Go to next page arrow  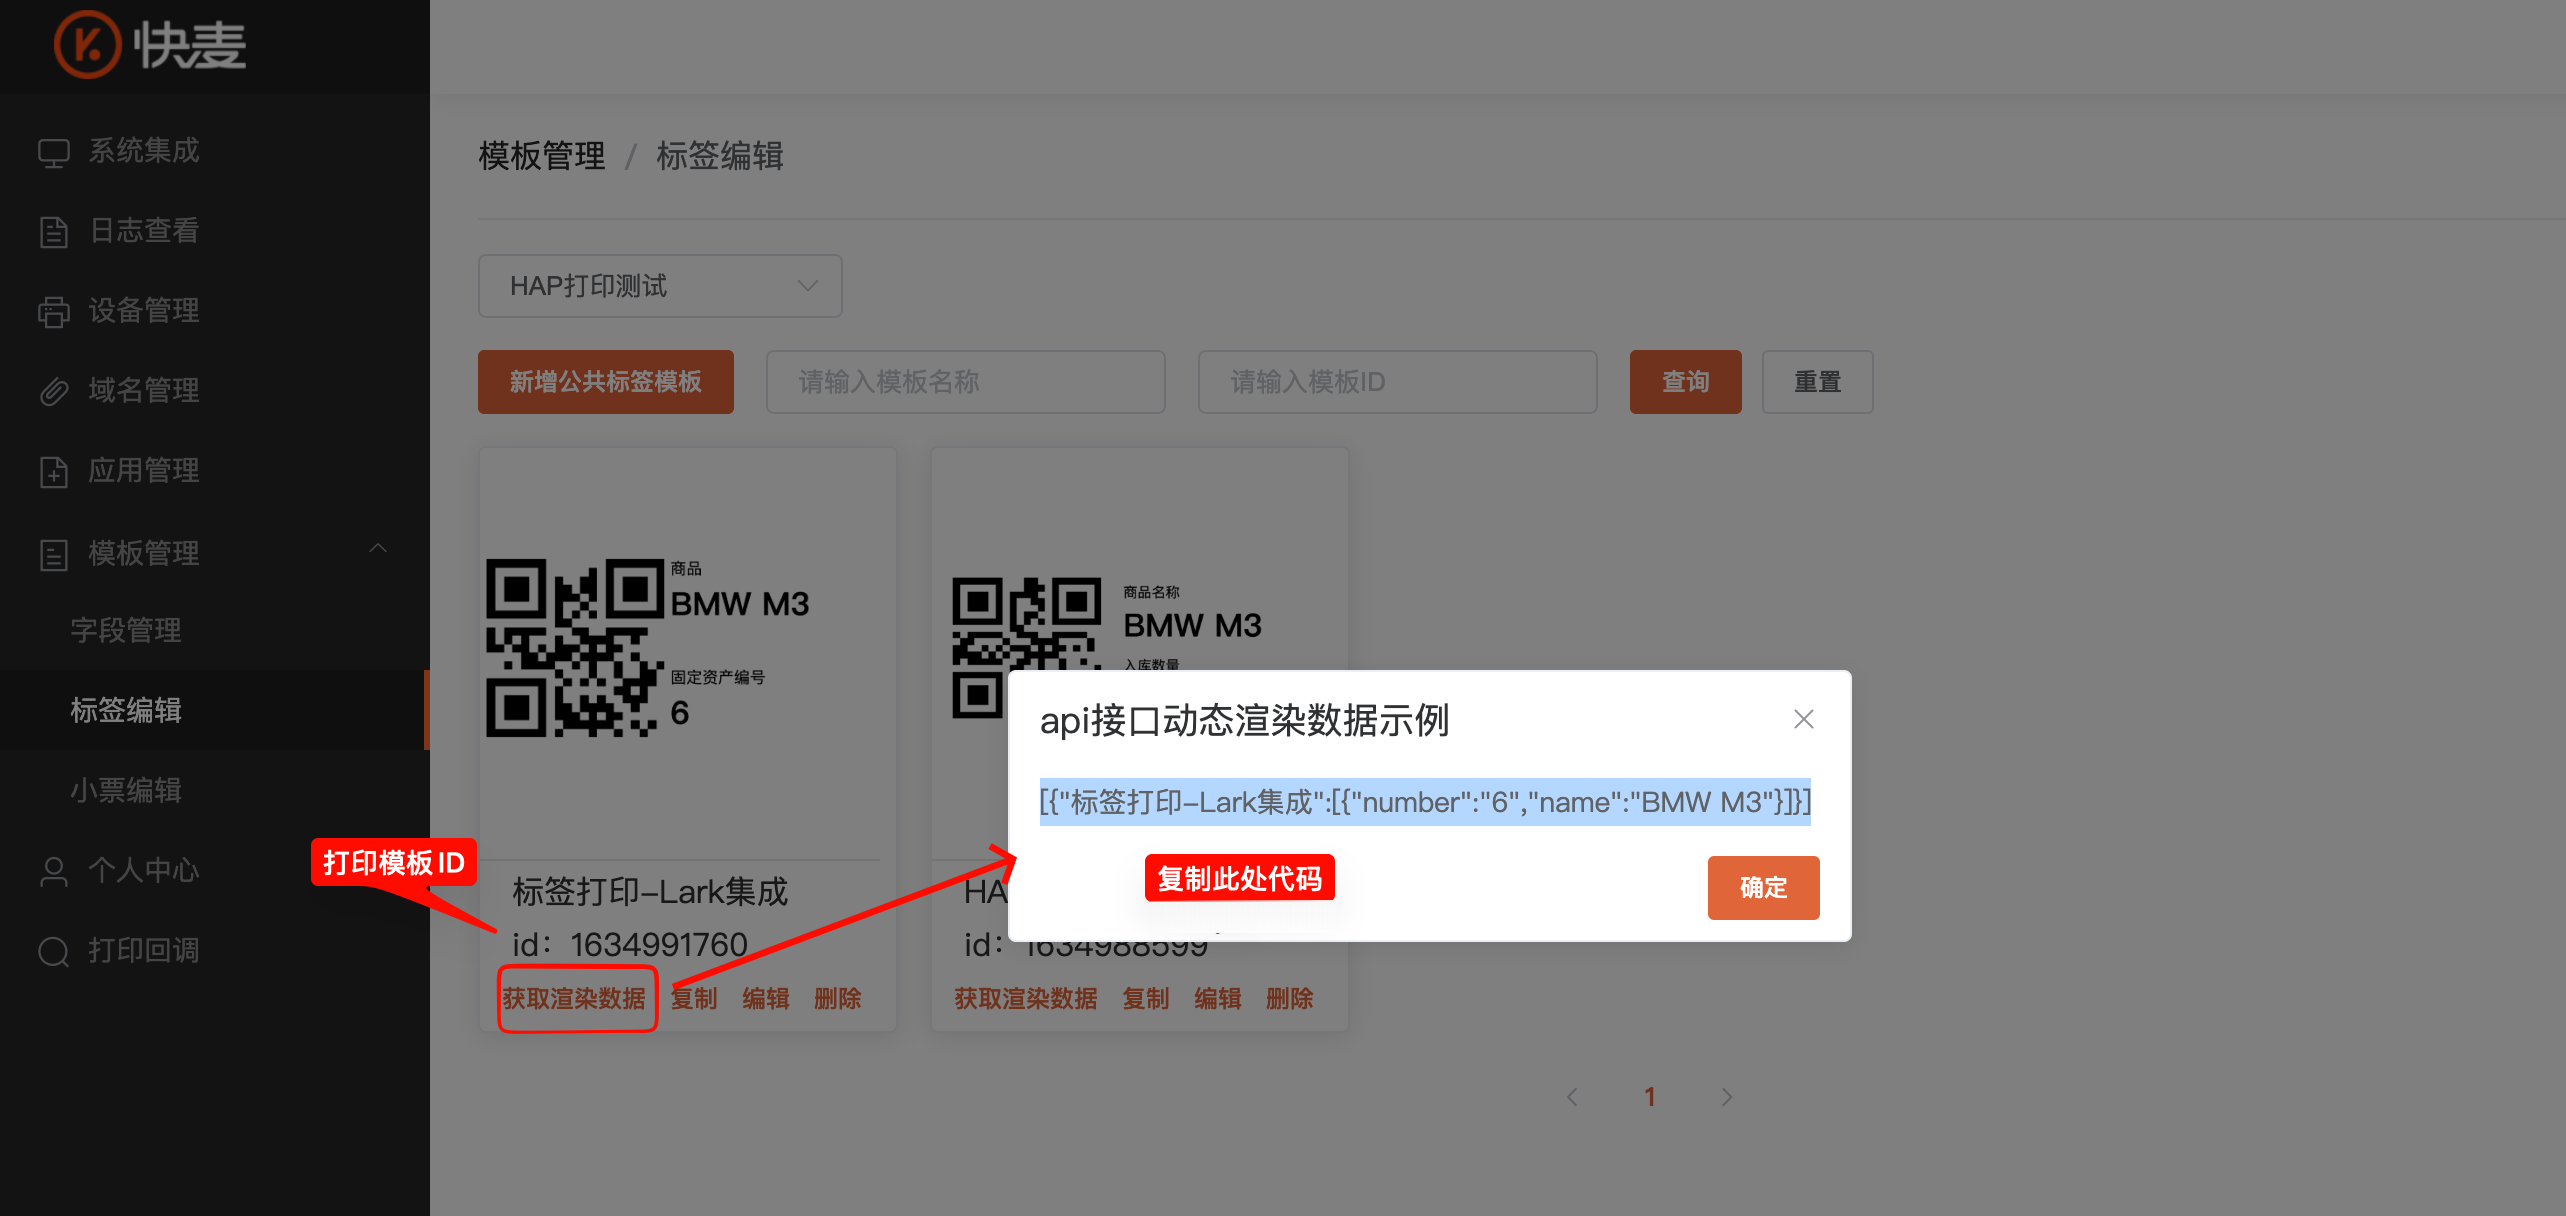[x=1727, y=1097]
